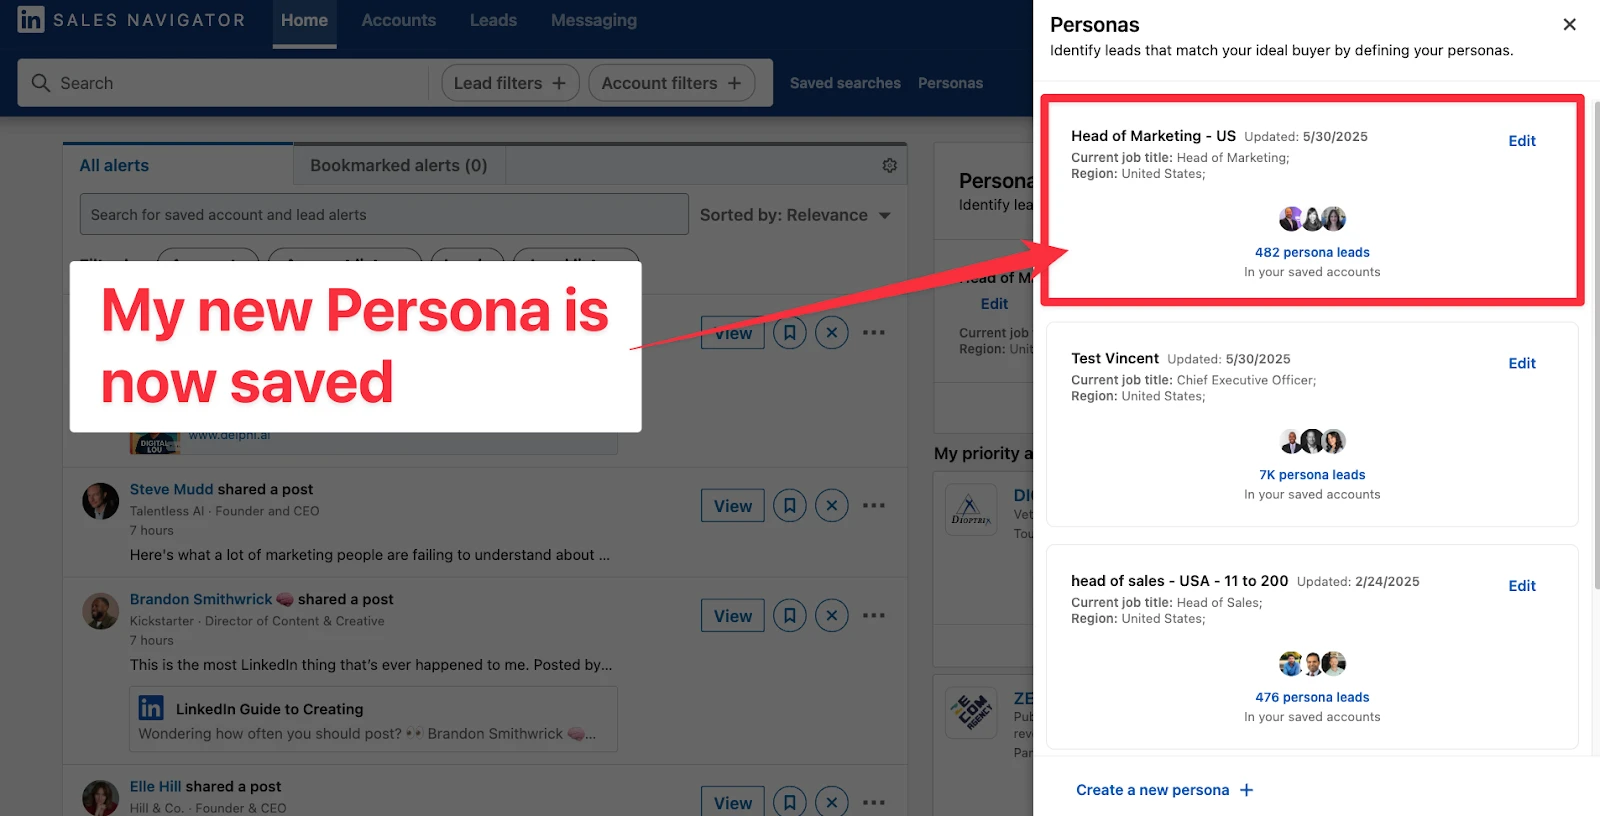This screenshot has width=1600, height=816.
Task: Expand the Sorted by: Relevance dropdown
Action: pyautogui.click(x=795, y=215)
